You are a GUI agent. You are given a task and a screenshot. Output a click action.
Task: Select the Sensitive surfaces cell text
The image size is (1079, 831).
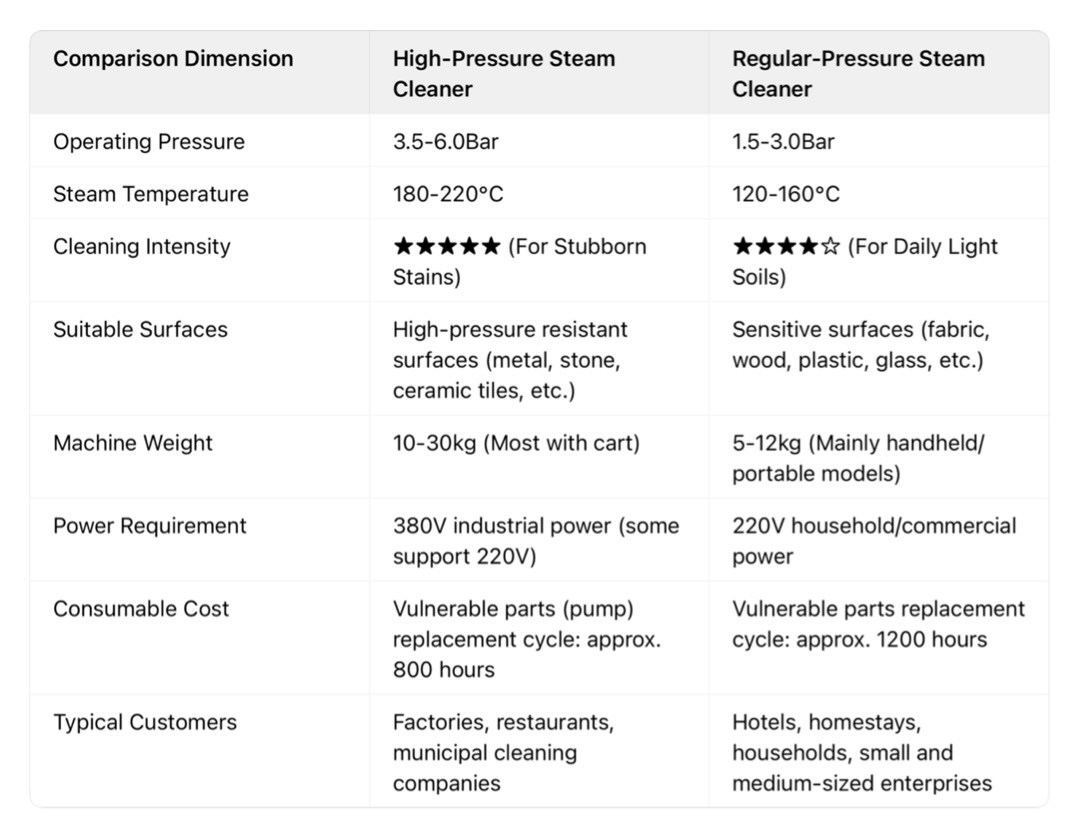click(860, 345)
